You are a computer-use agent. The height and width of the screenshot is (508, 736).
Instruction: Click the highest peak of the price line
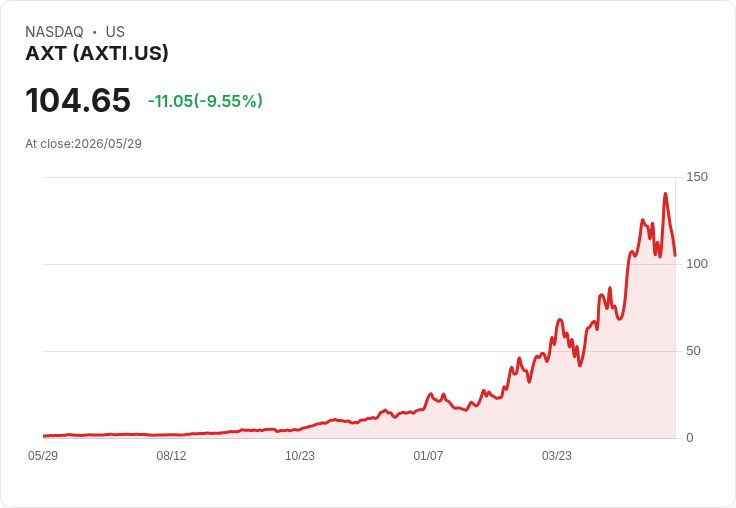click(665, 193)
